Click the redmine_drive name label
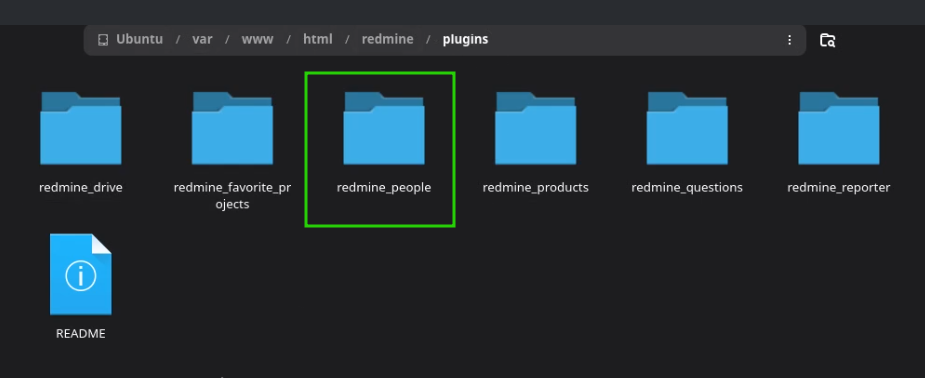The width and height of the screenshot is (925, 378). (x=81, y=188)
